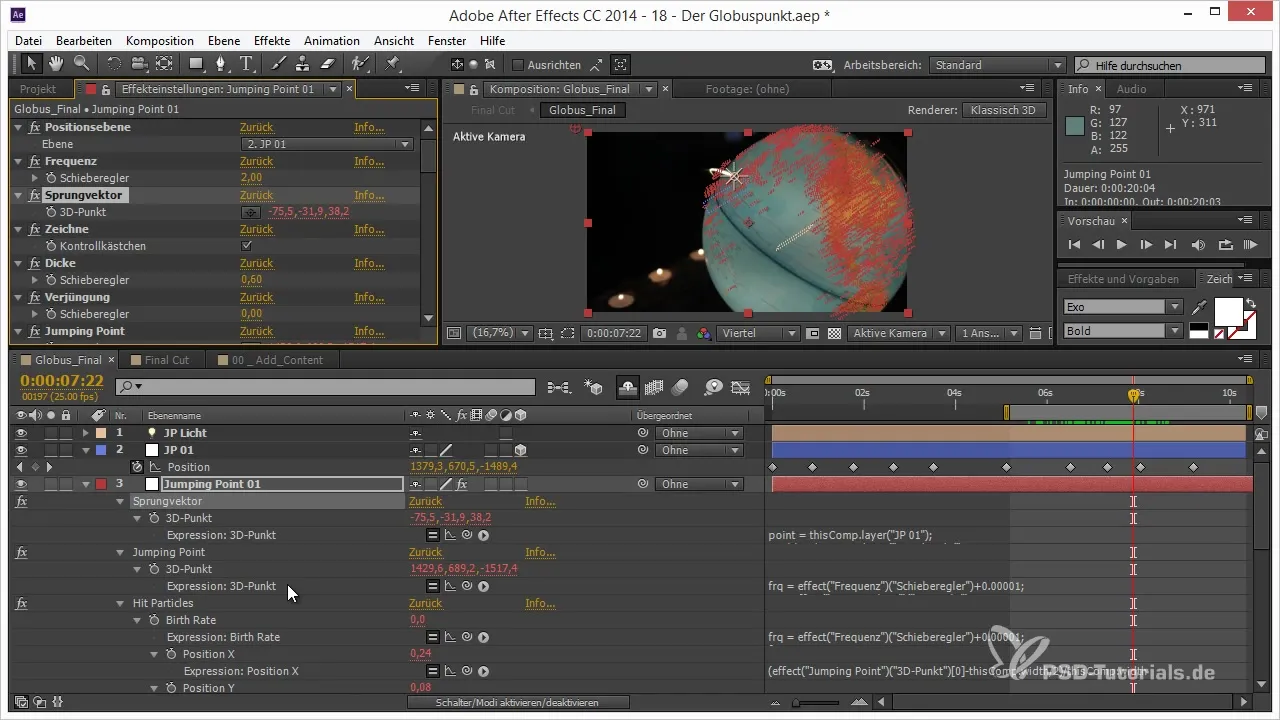
Task: Click the red label color of Jumping Point 01
Action: pyautogui.click(x=101, y=484)
